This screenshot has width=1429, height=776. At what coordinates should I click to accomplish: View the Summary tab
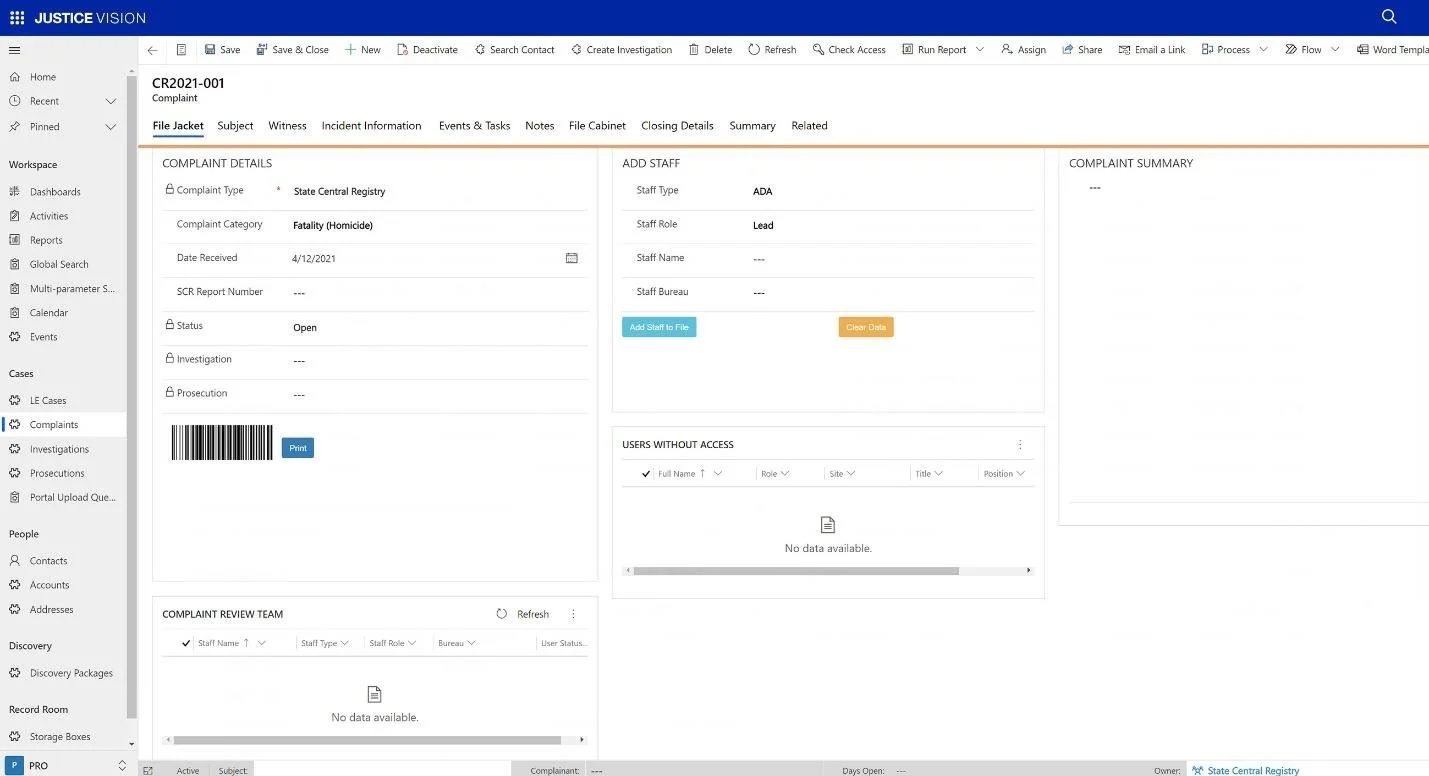click(752, 126)
